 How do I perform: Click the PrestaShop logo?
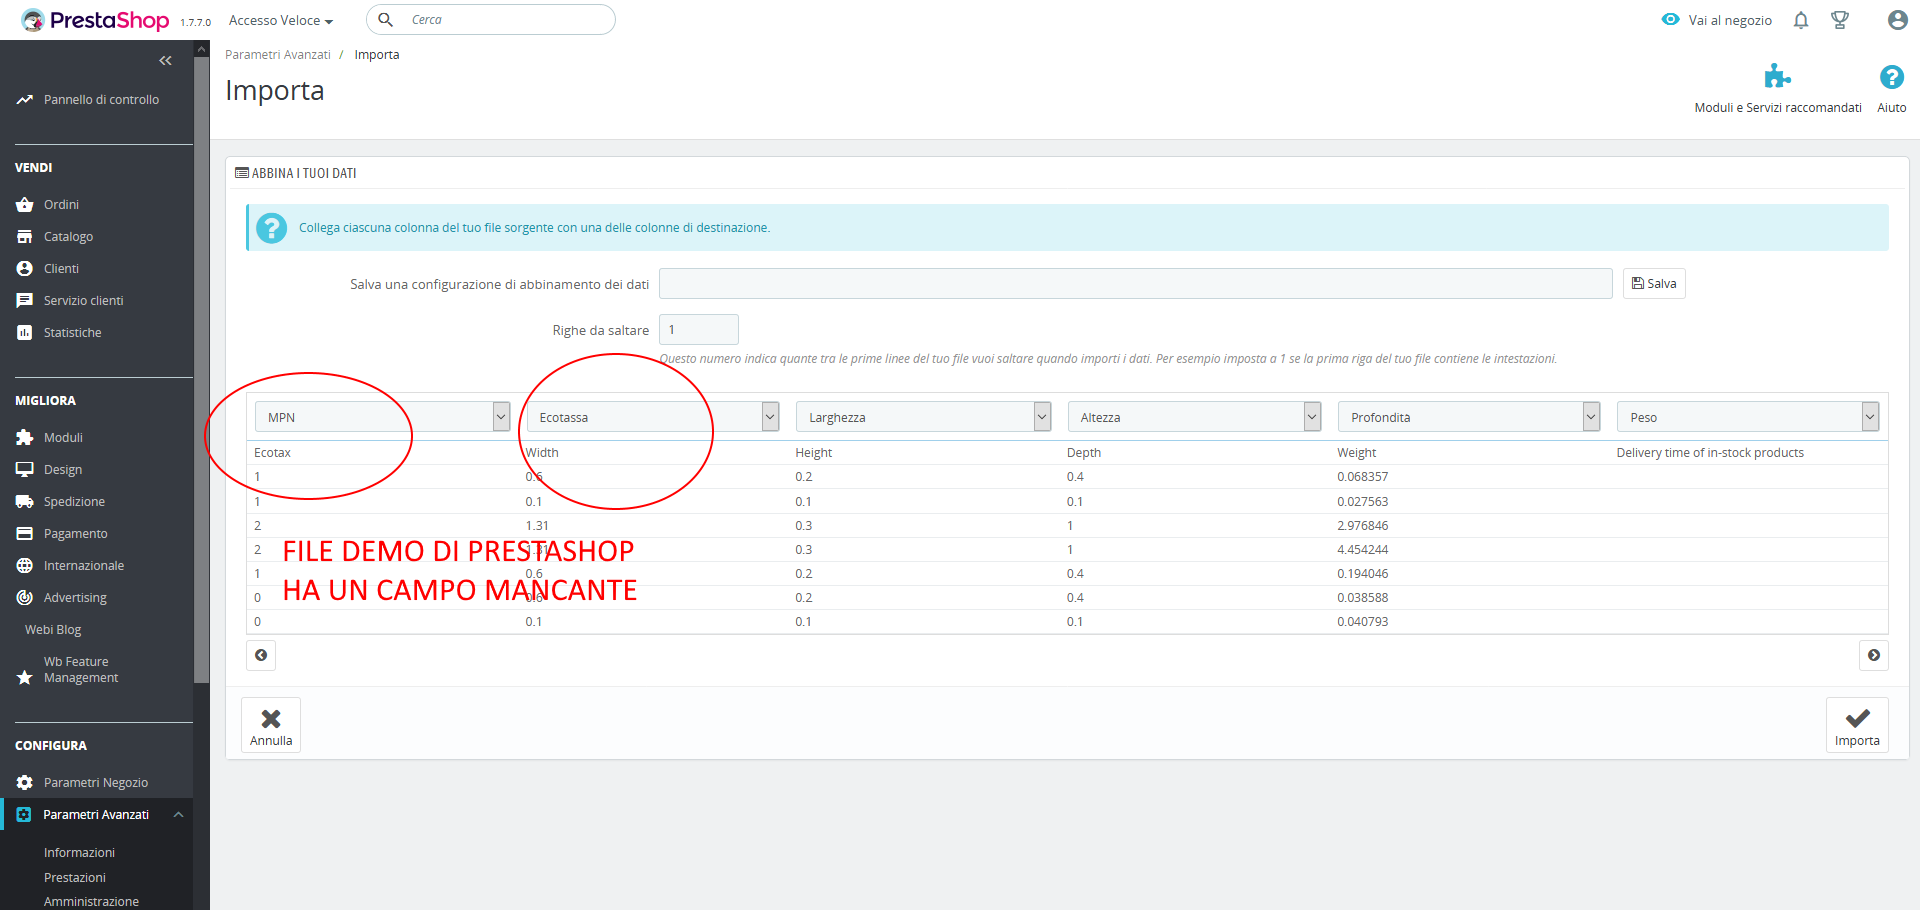click(x=95, y=20)
